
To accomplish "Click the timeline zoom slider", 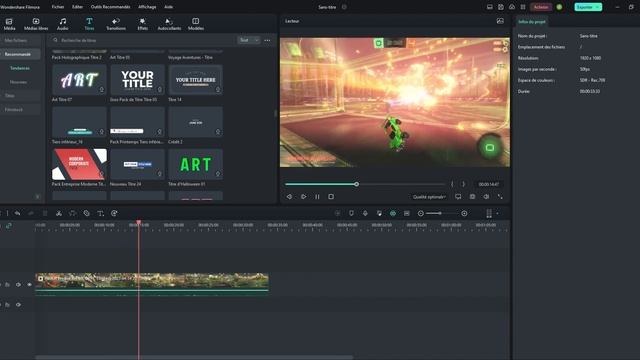I will pyautogui.click(x=442, y=213).
